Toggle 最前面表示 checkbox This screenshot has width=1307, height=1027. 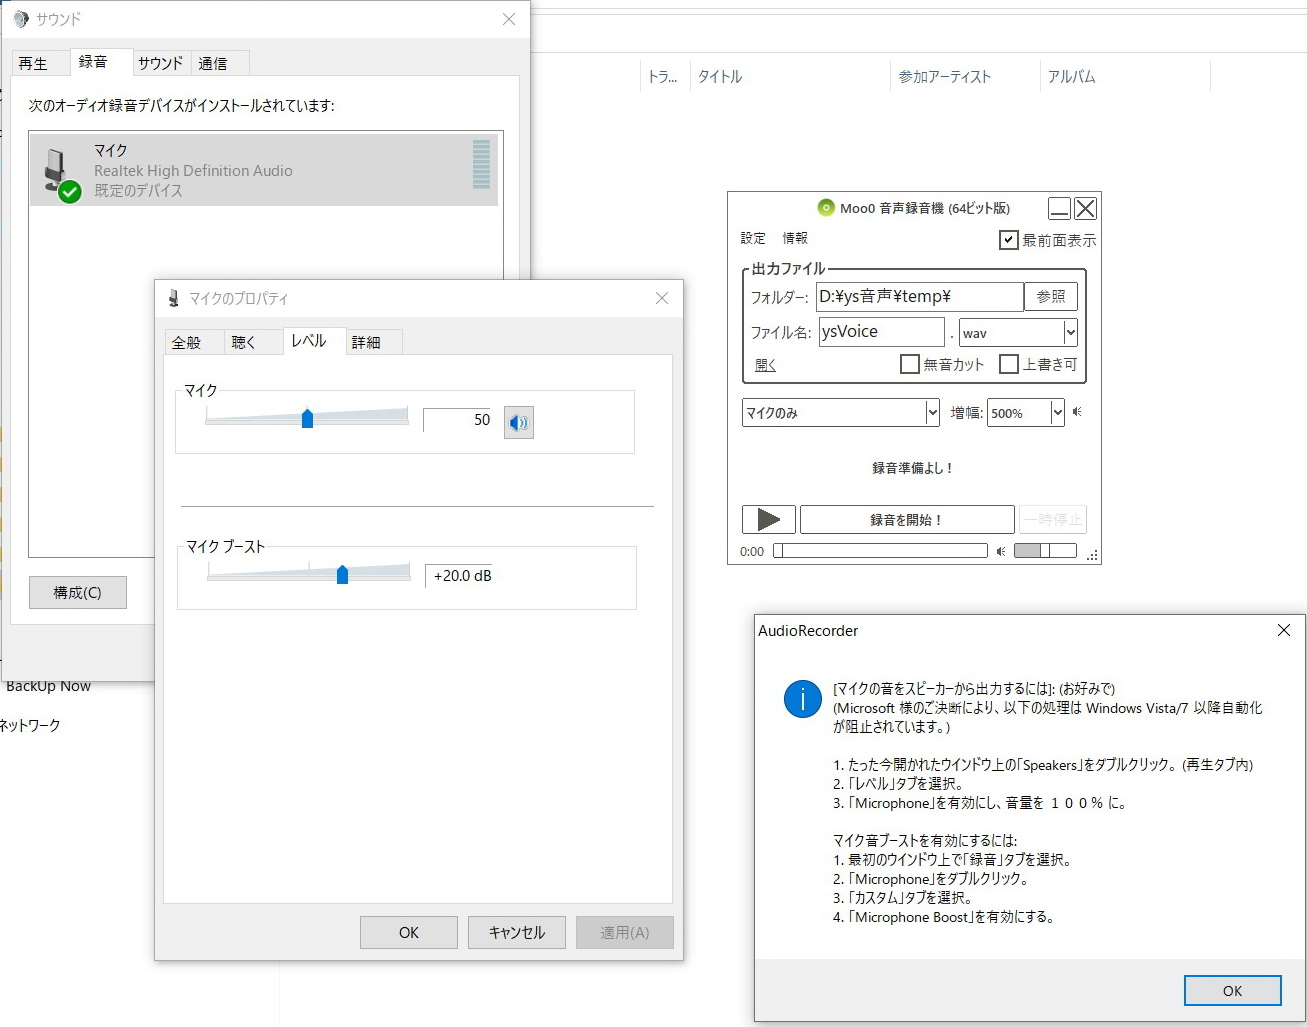(1009, 240)
